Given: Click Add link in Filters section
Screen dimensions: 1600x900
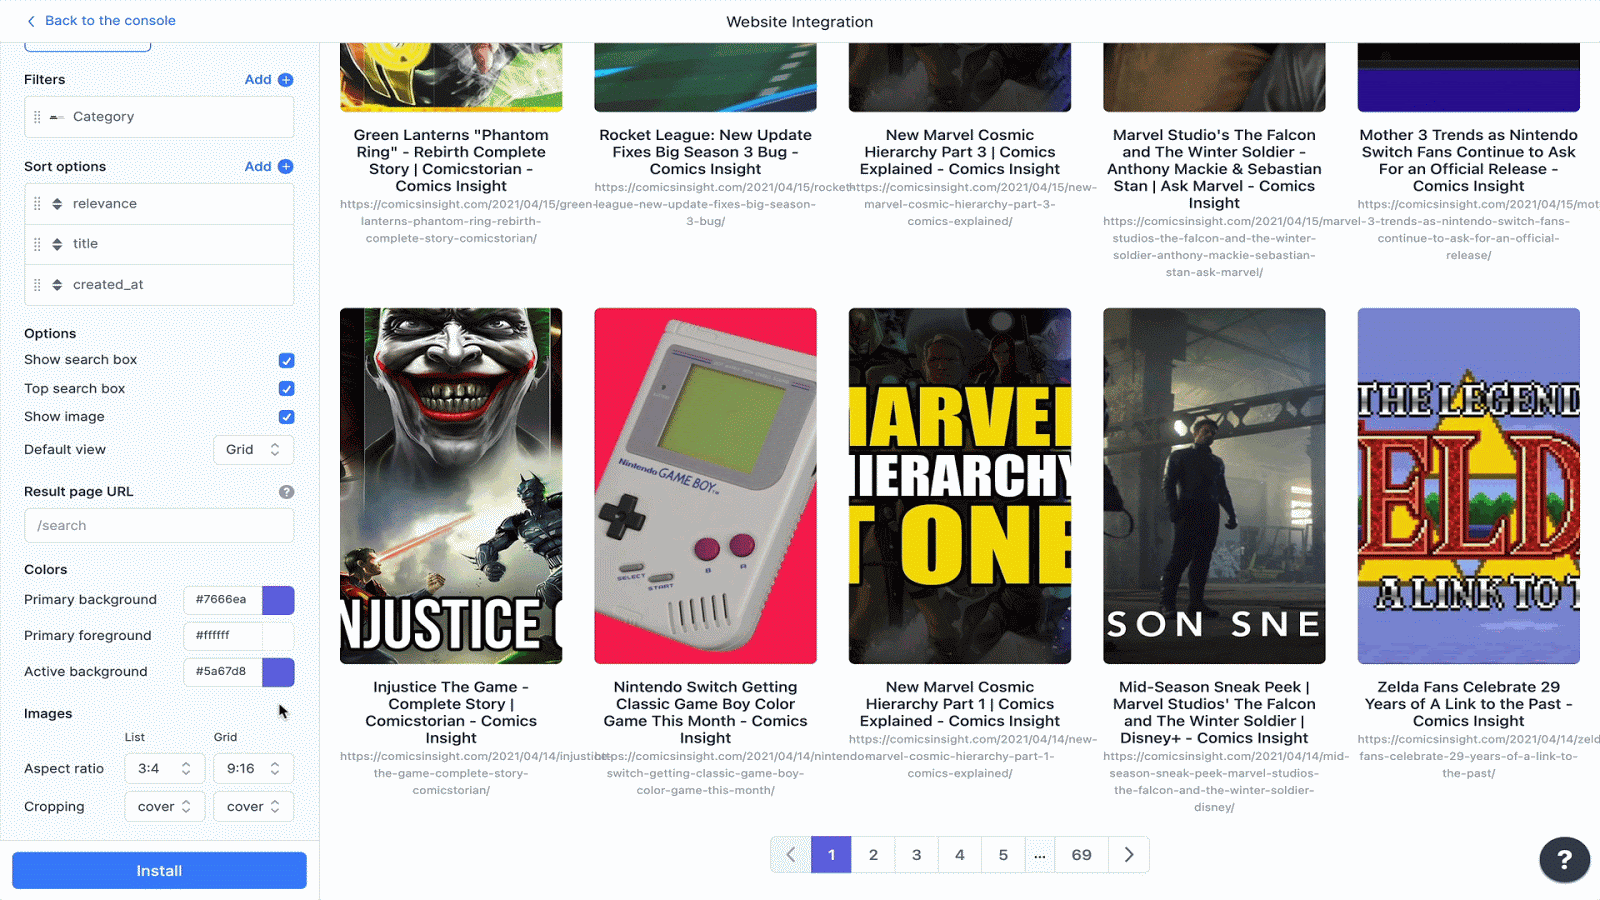Looking at the screenshot, I should pos(258,80).
